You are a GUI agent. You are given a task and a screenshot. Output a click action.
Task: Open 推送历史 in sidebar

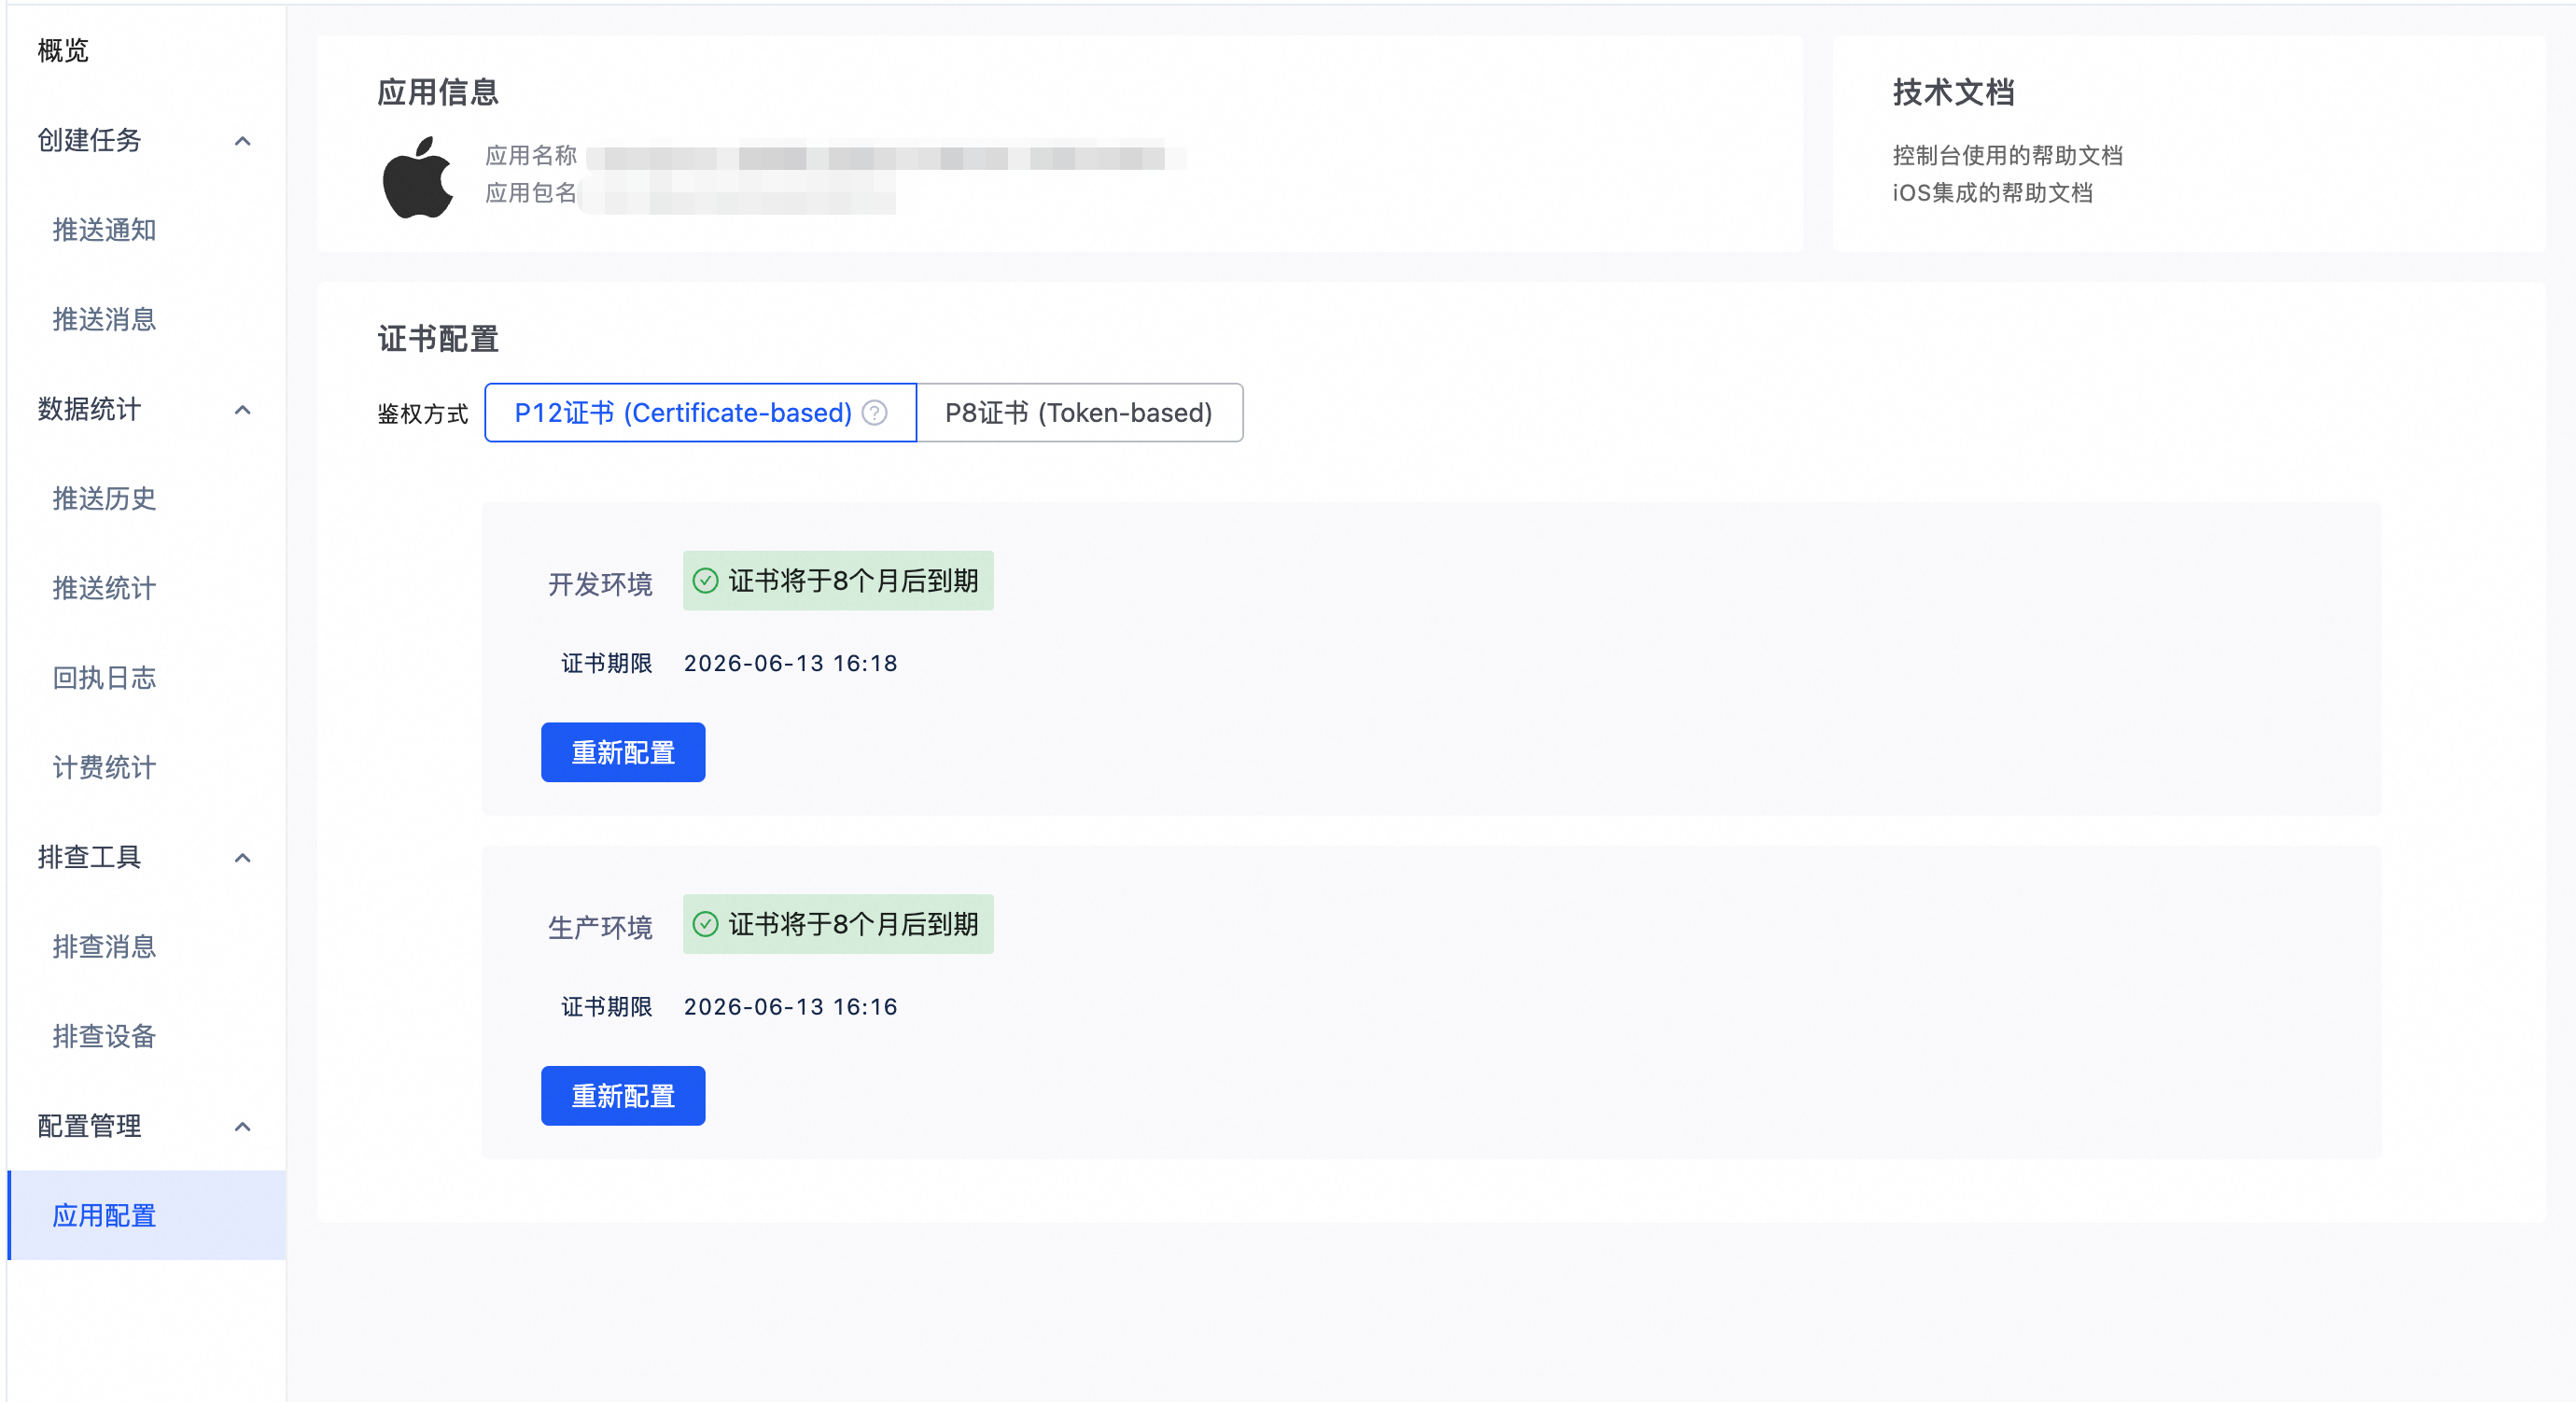(x=104, y=499)
